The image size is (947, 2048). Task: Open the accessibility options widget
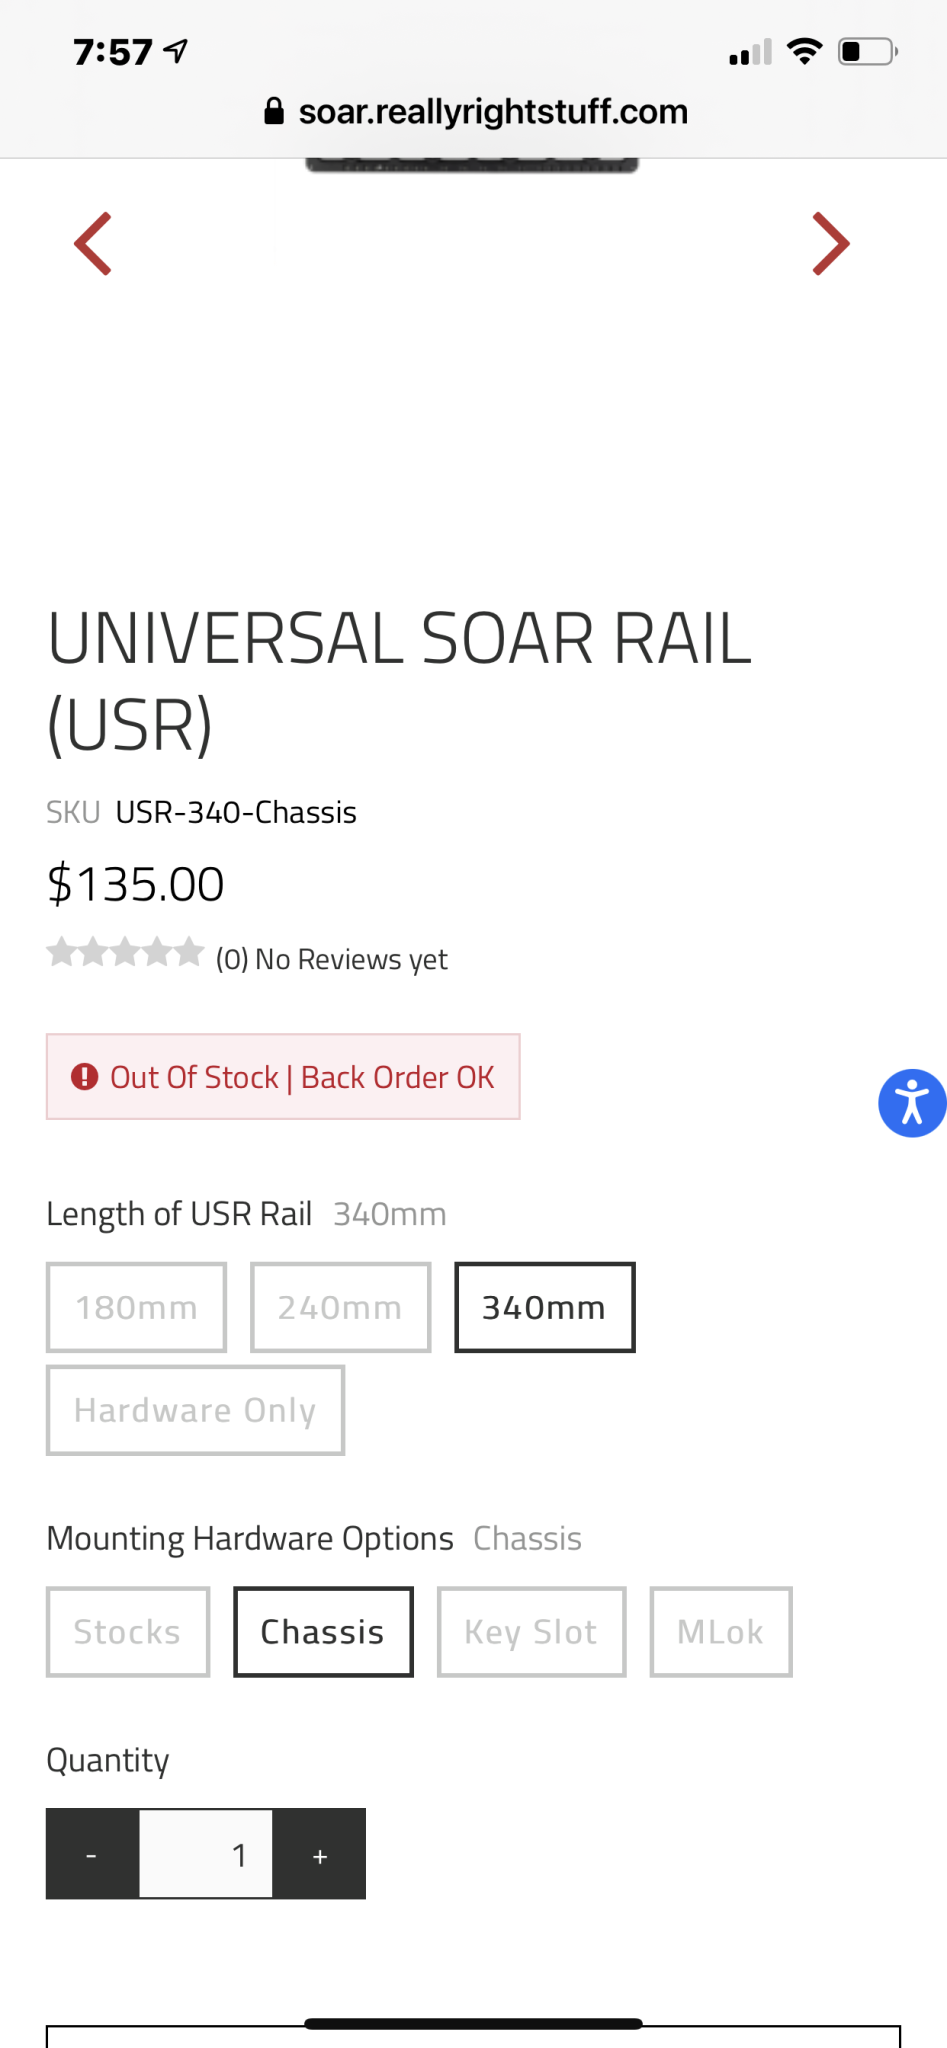(x=912, y=1103)
